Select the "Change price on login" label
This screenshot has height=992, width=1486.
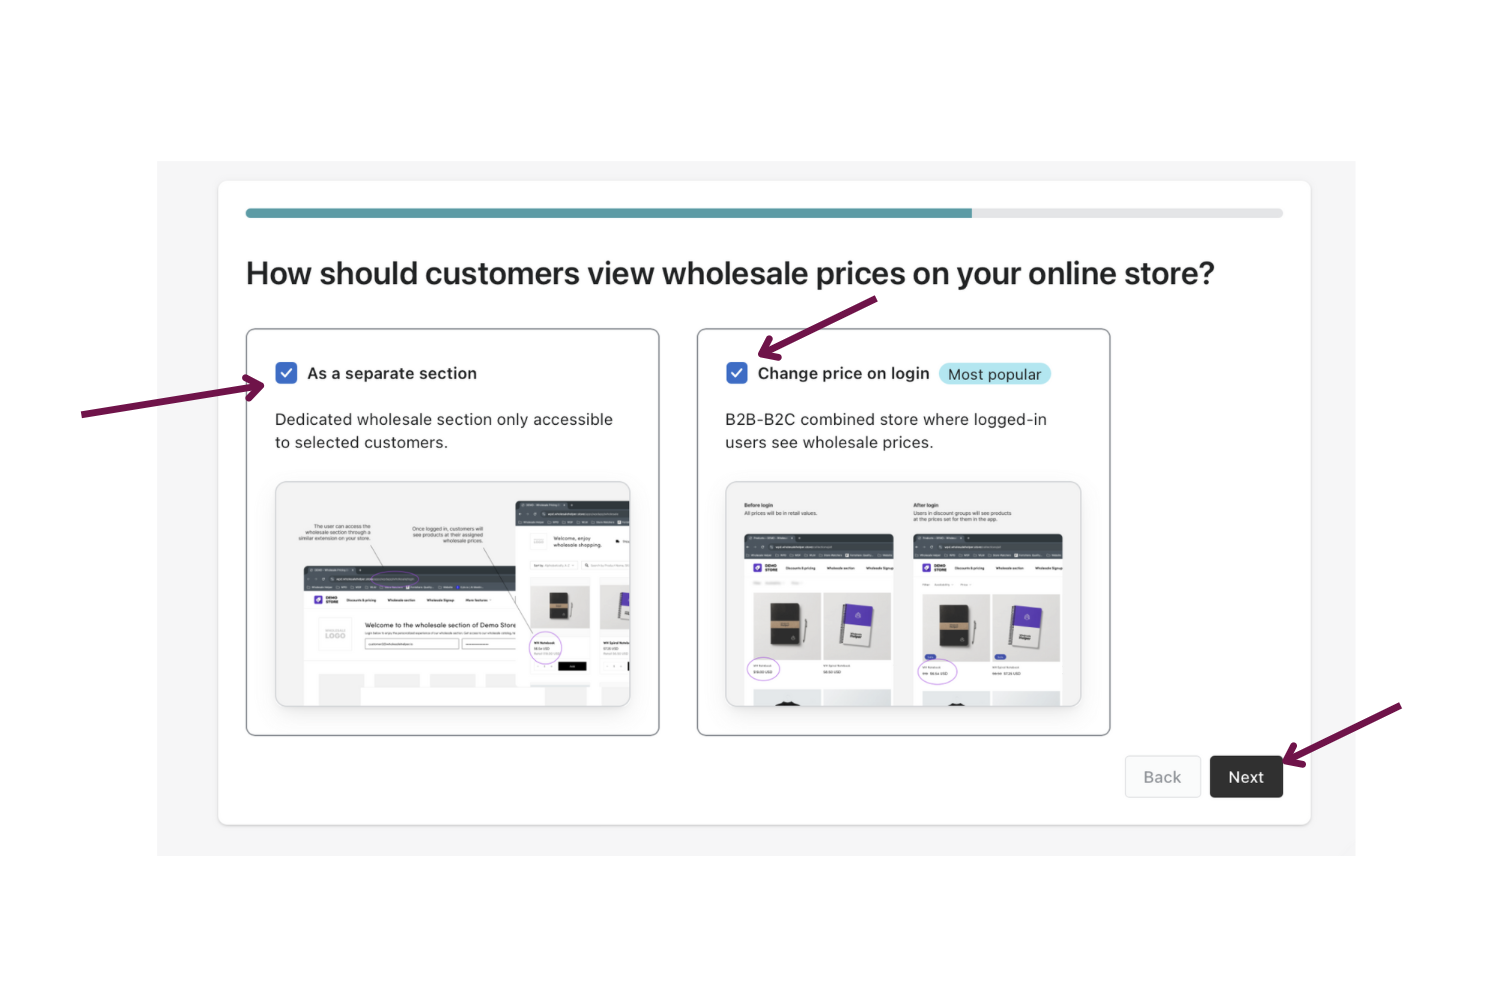(843, 373)
